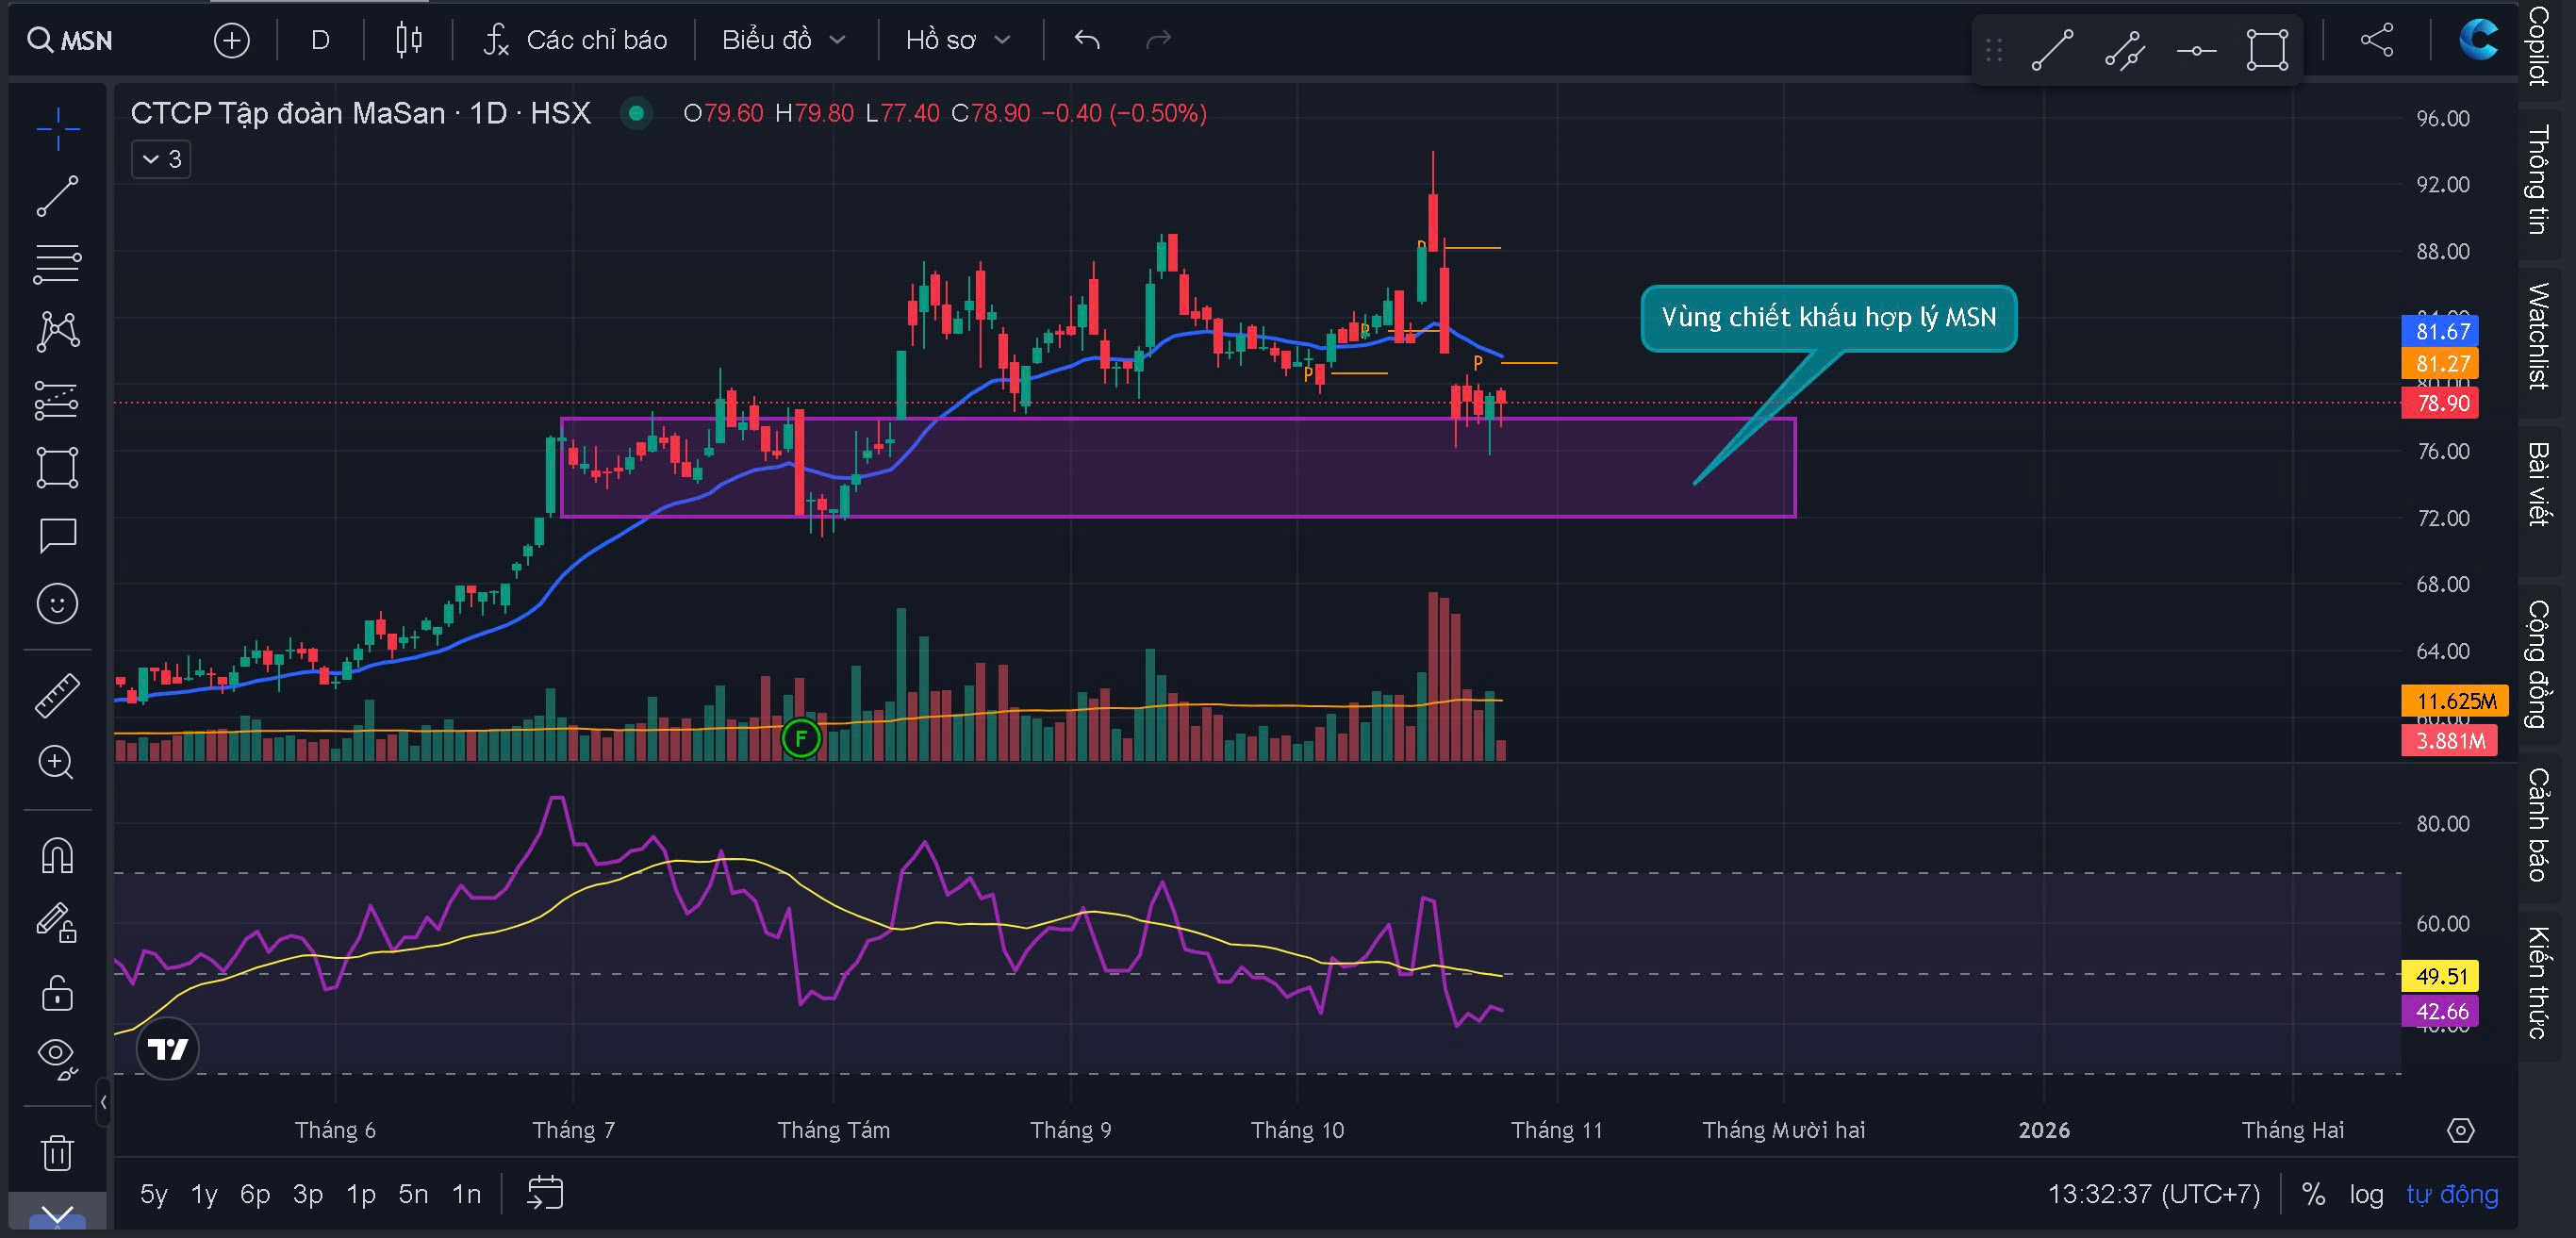Set time range to 6p
2576x1238 pixels.
pos(255,1194)
